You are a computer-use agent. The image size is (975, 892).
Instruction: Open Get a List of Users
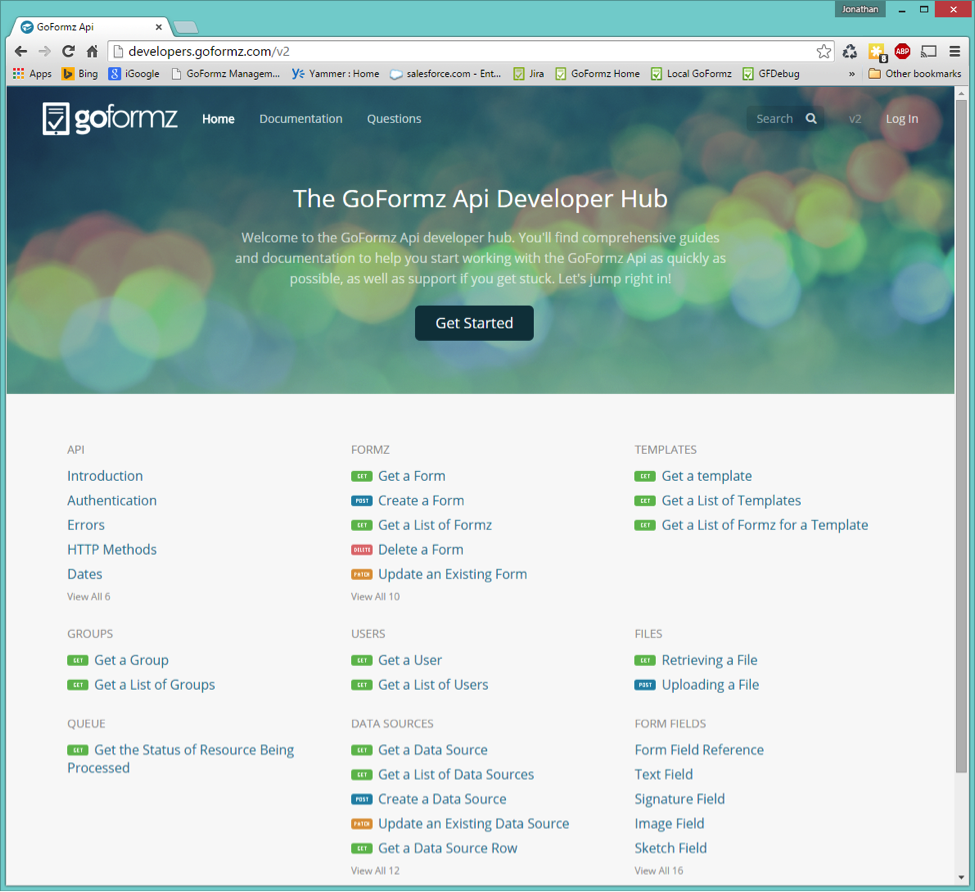point(433,684)
